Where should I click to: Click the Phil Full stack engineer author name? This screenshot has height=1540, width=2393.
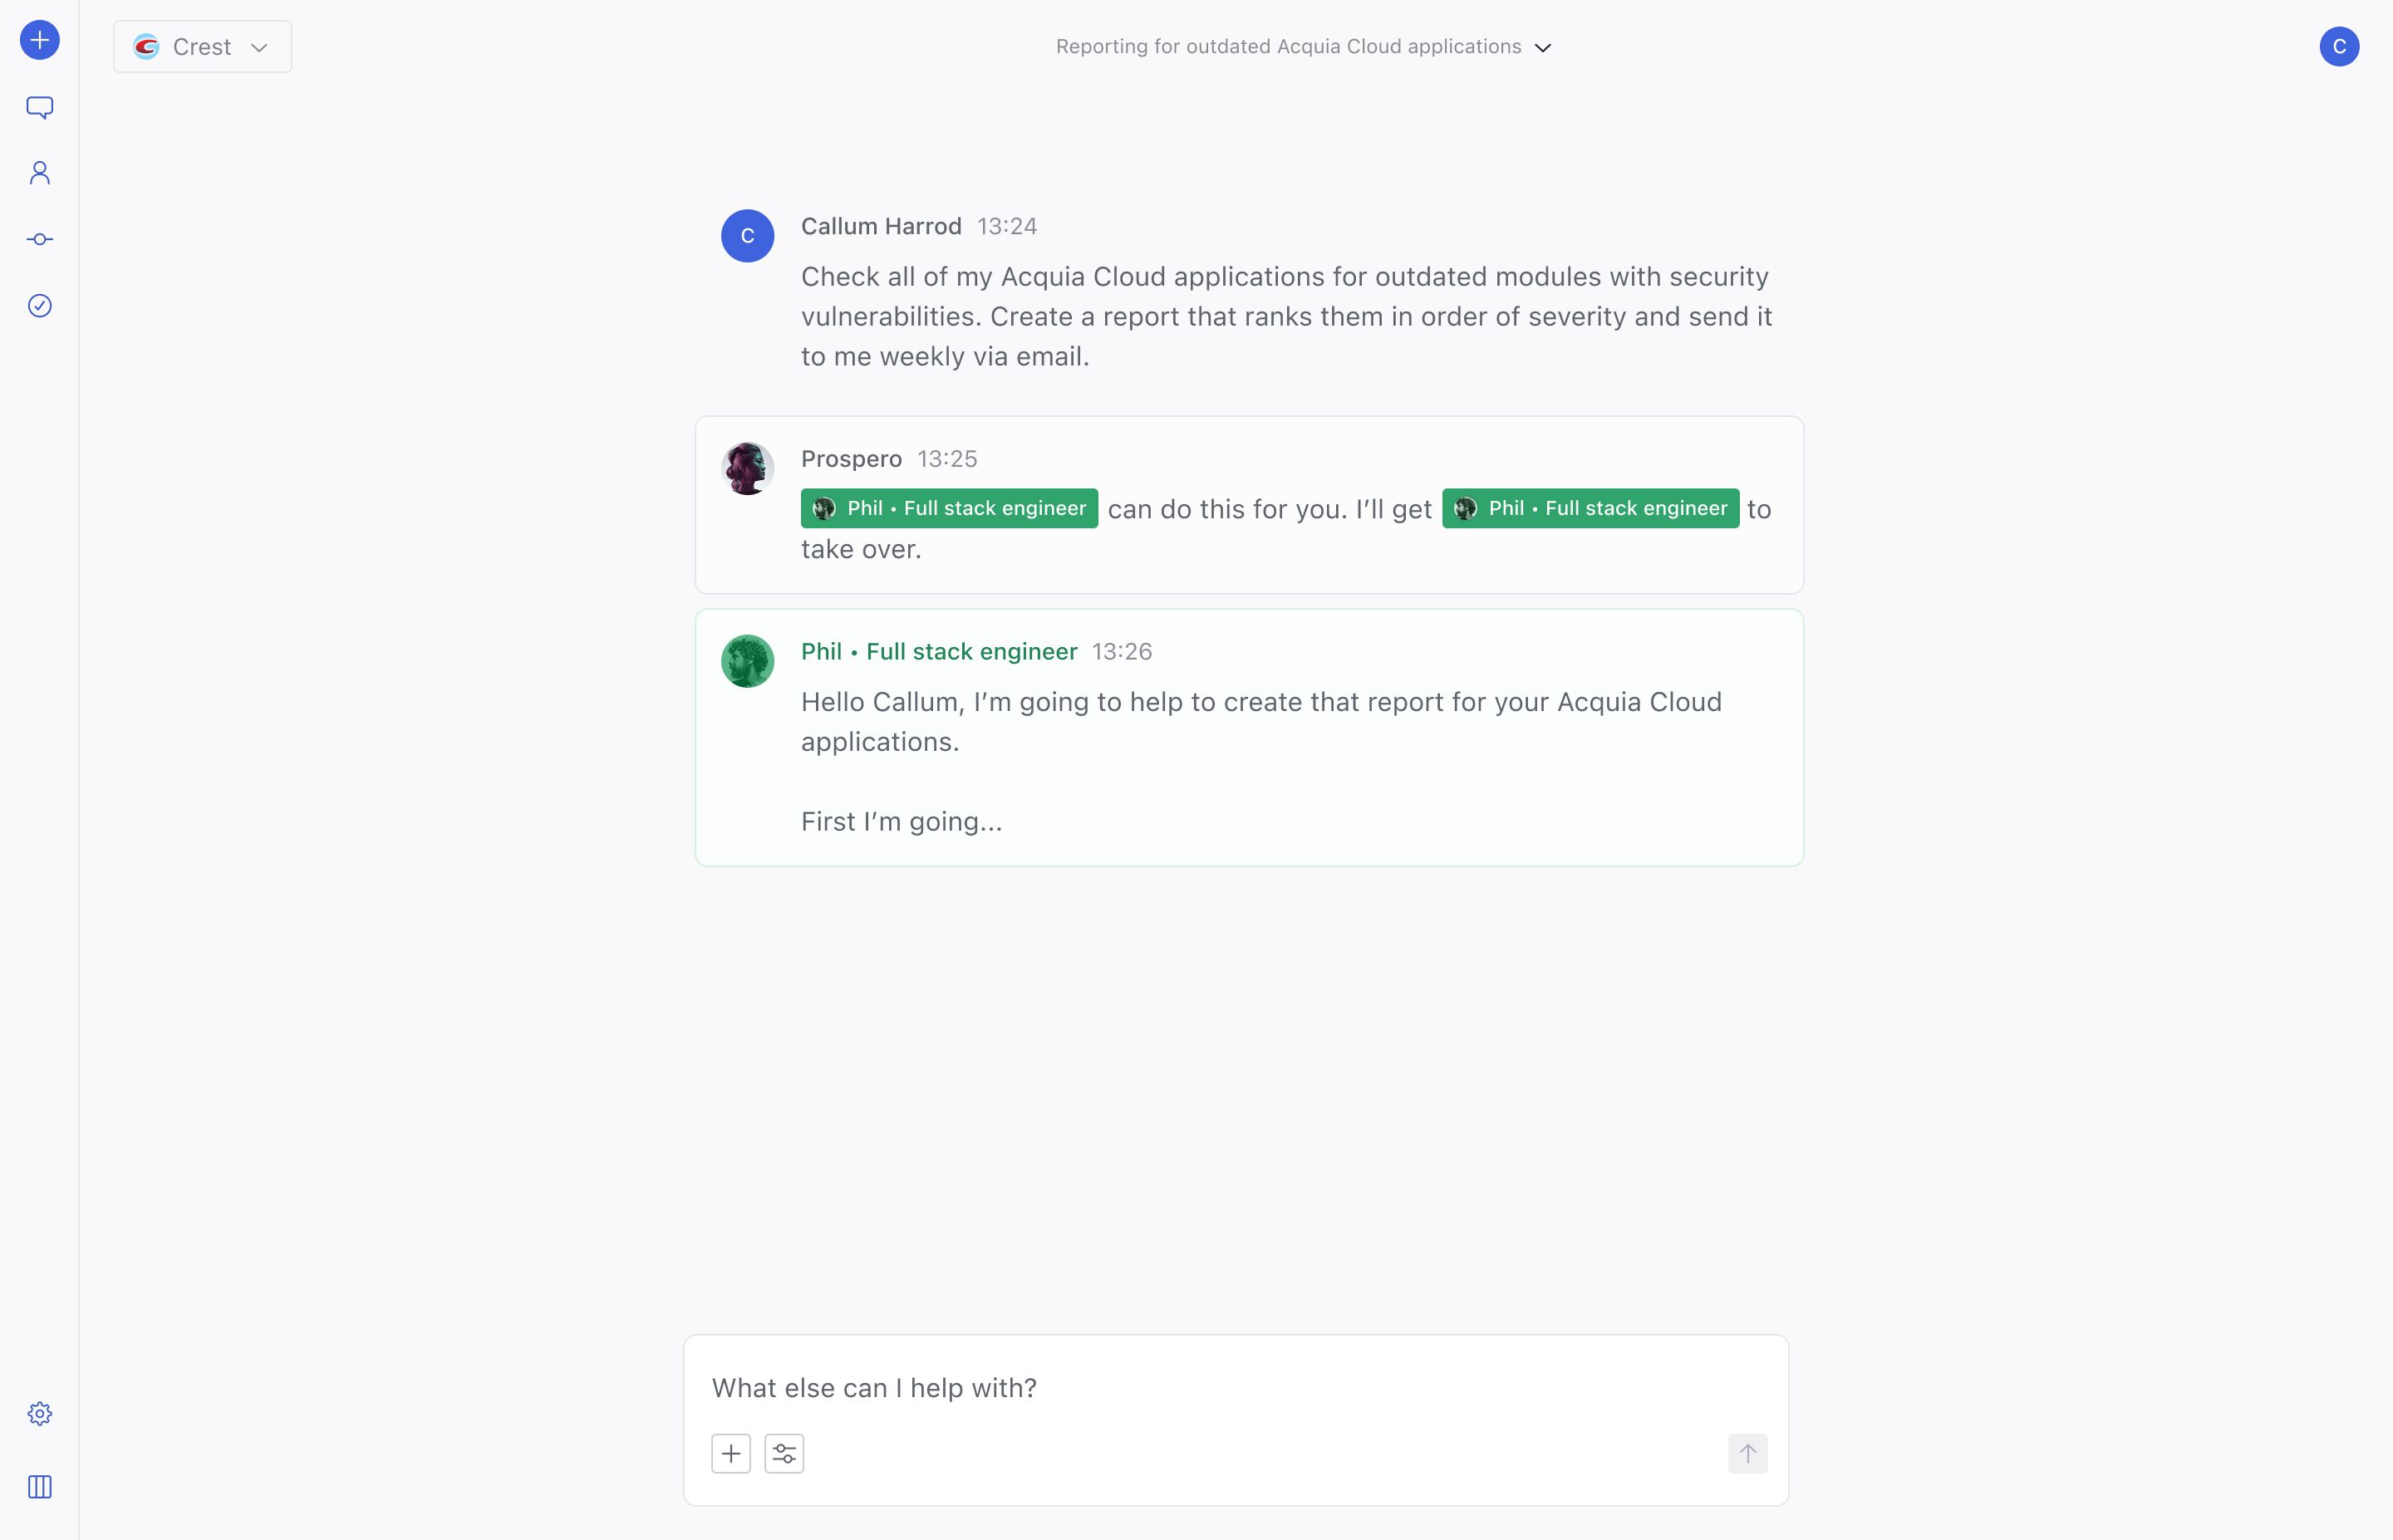tap(939, 652)
